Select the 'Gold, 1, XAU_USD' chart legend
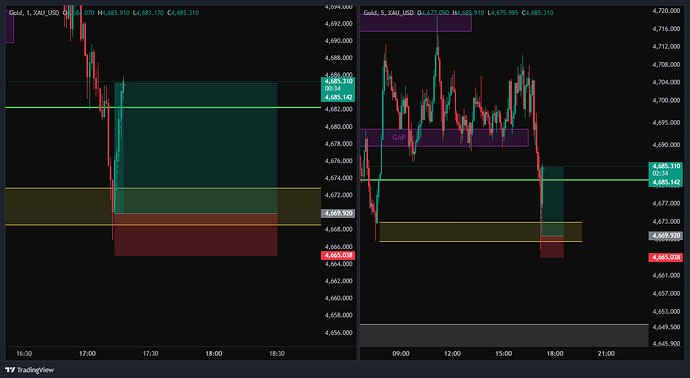Screen dimensions: 690x378 click(x=34, y=13)
